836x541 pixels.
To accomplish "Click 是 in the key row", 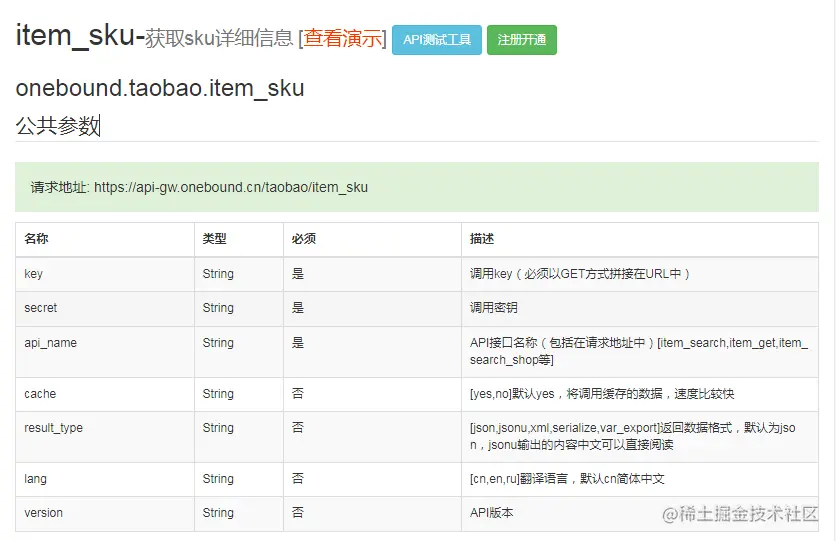I will [x=298, y=274].
